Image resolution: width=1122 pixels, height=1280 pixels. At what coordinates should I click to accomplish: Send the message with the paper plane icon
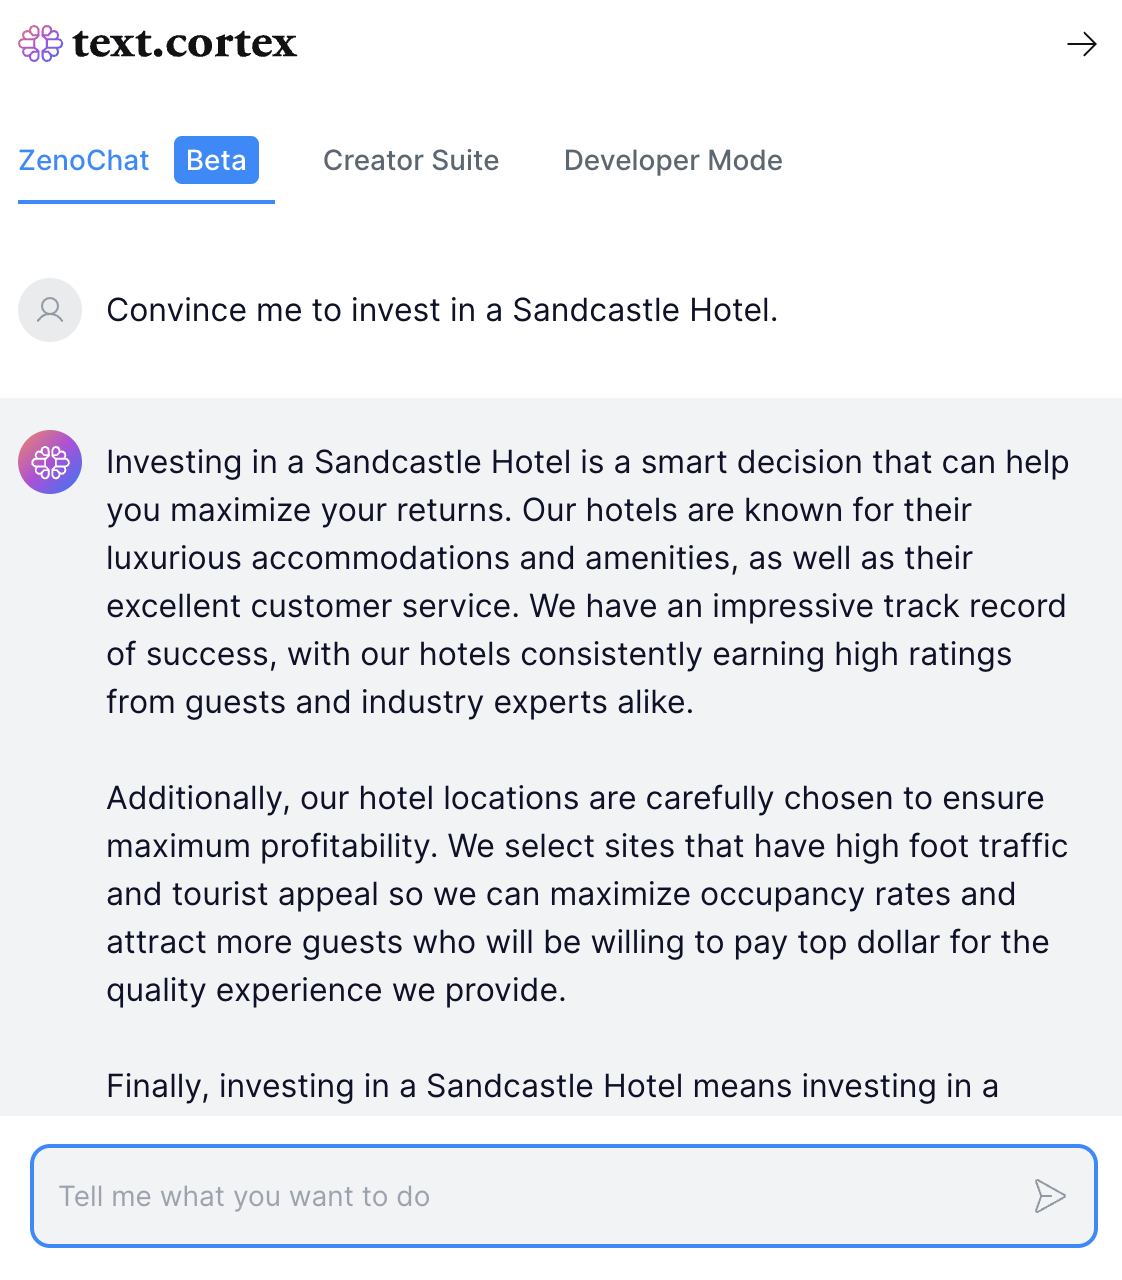point(1049,1196)
